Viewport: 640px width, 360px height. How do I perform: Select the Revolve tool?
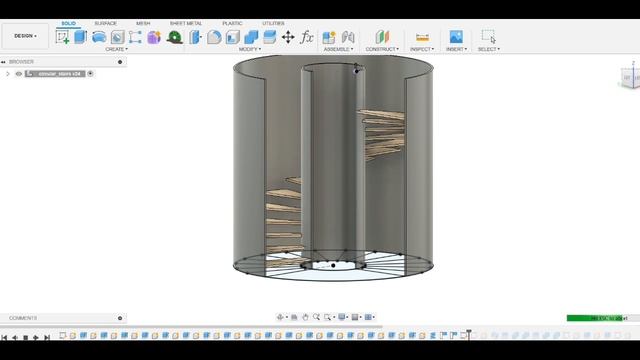pyautogui.click(x=99, y=37)
